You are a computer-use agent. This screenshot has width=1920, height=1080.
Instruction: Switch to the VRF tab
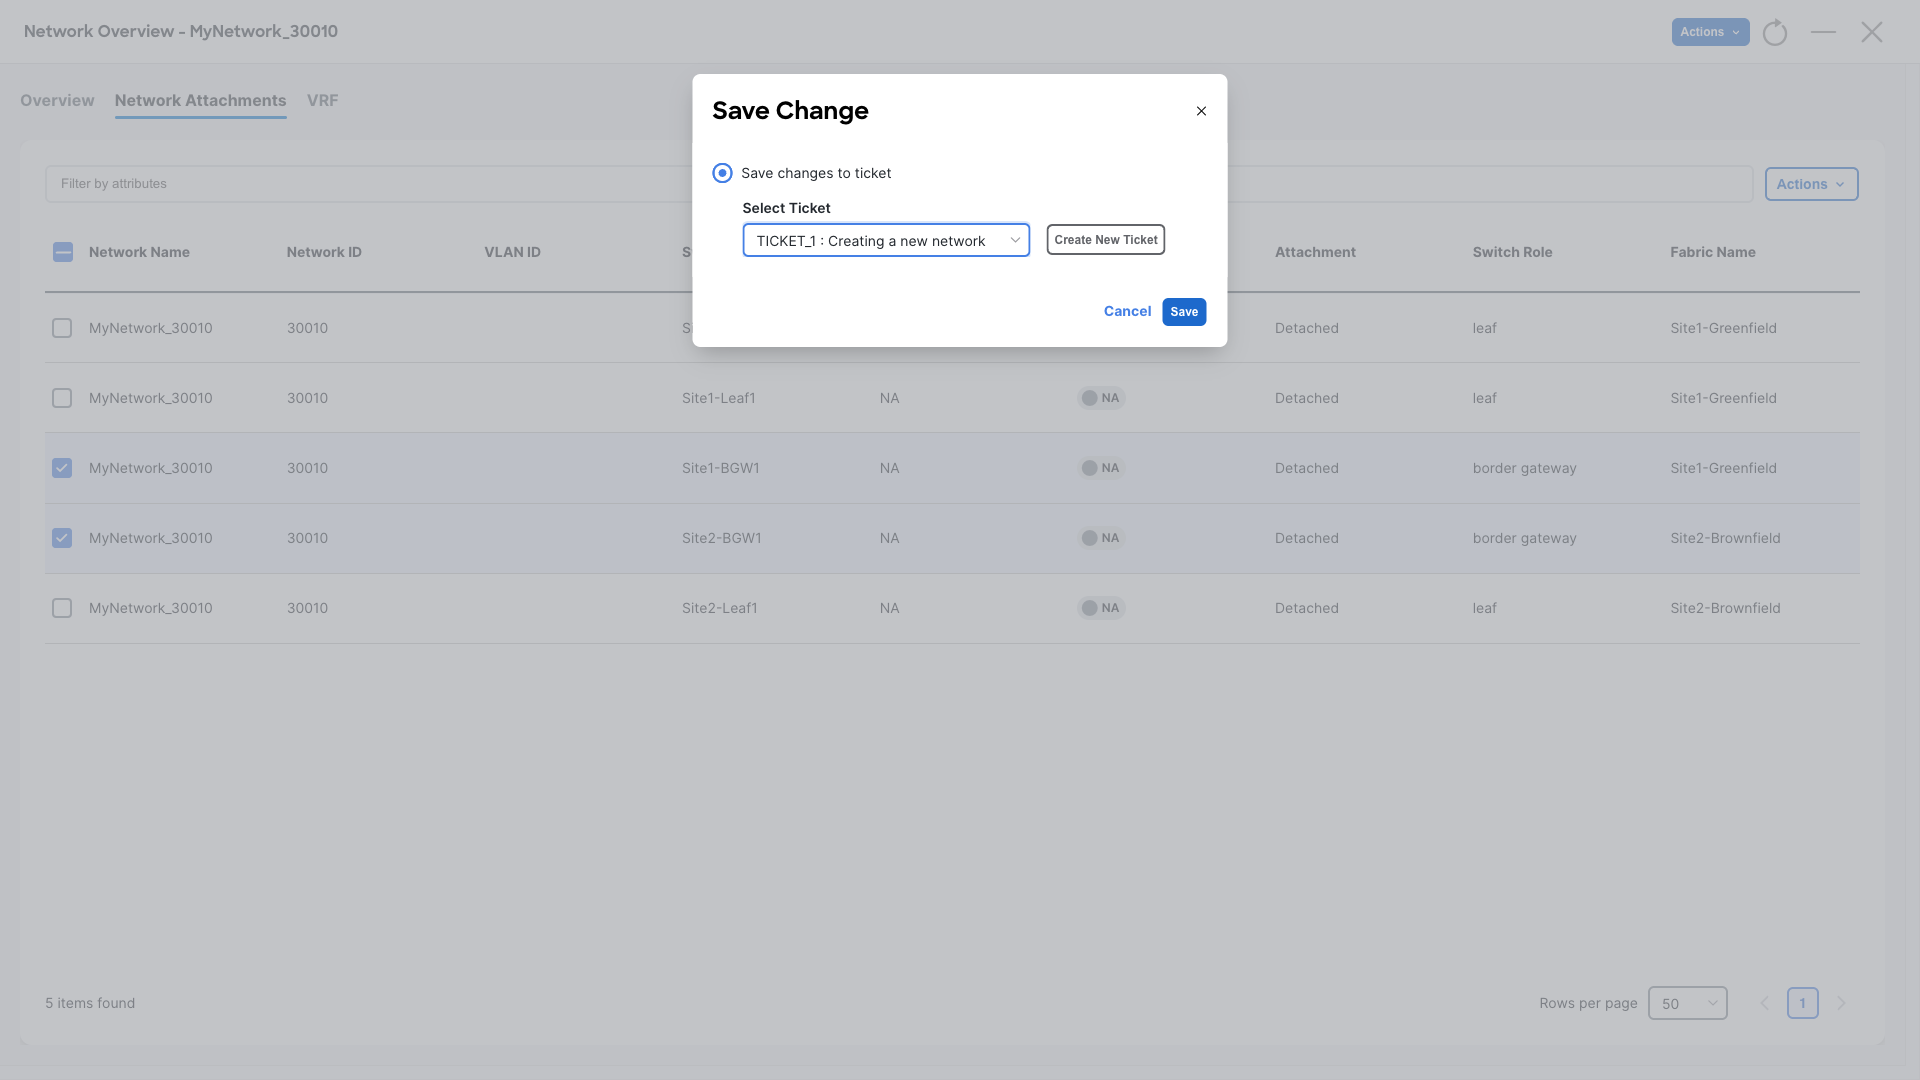point(322,100)
